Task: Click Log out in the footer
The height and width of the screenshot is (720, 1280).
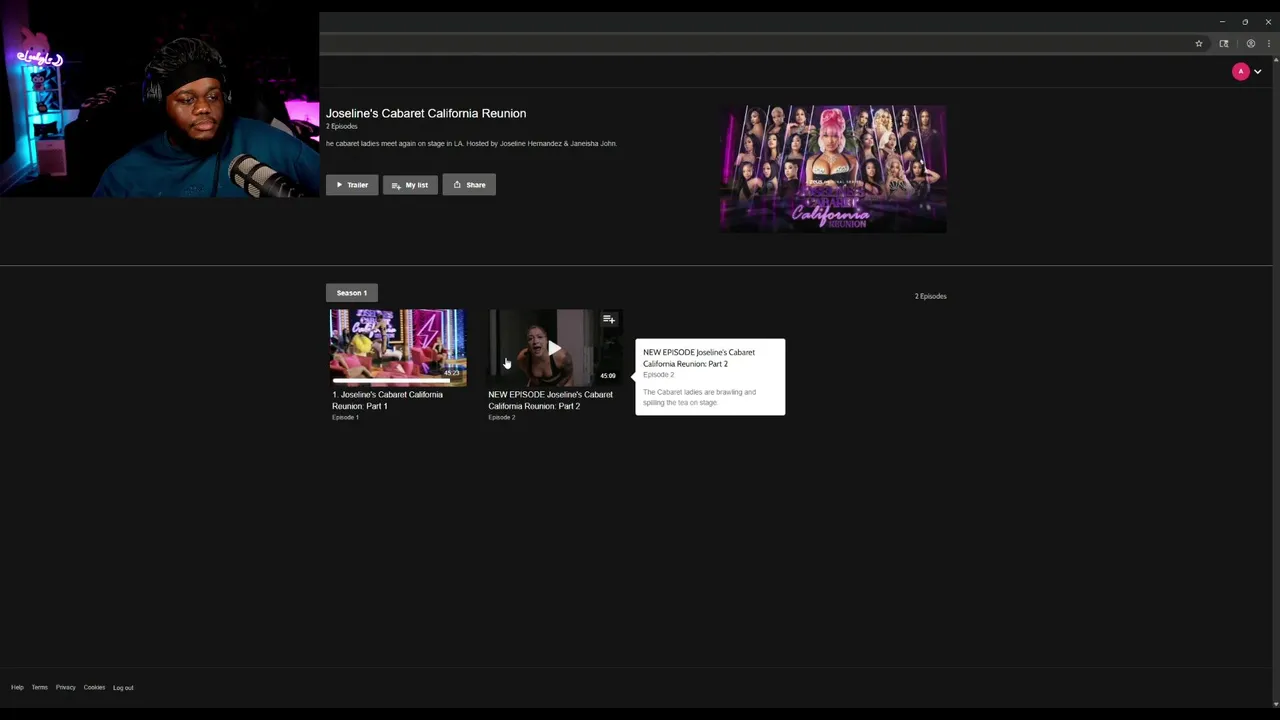Action: [x=123, y=688]
